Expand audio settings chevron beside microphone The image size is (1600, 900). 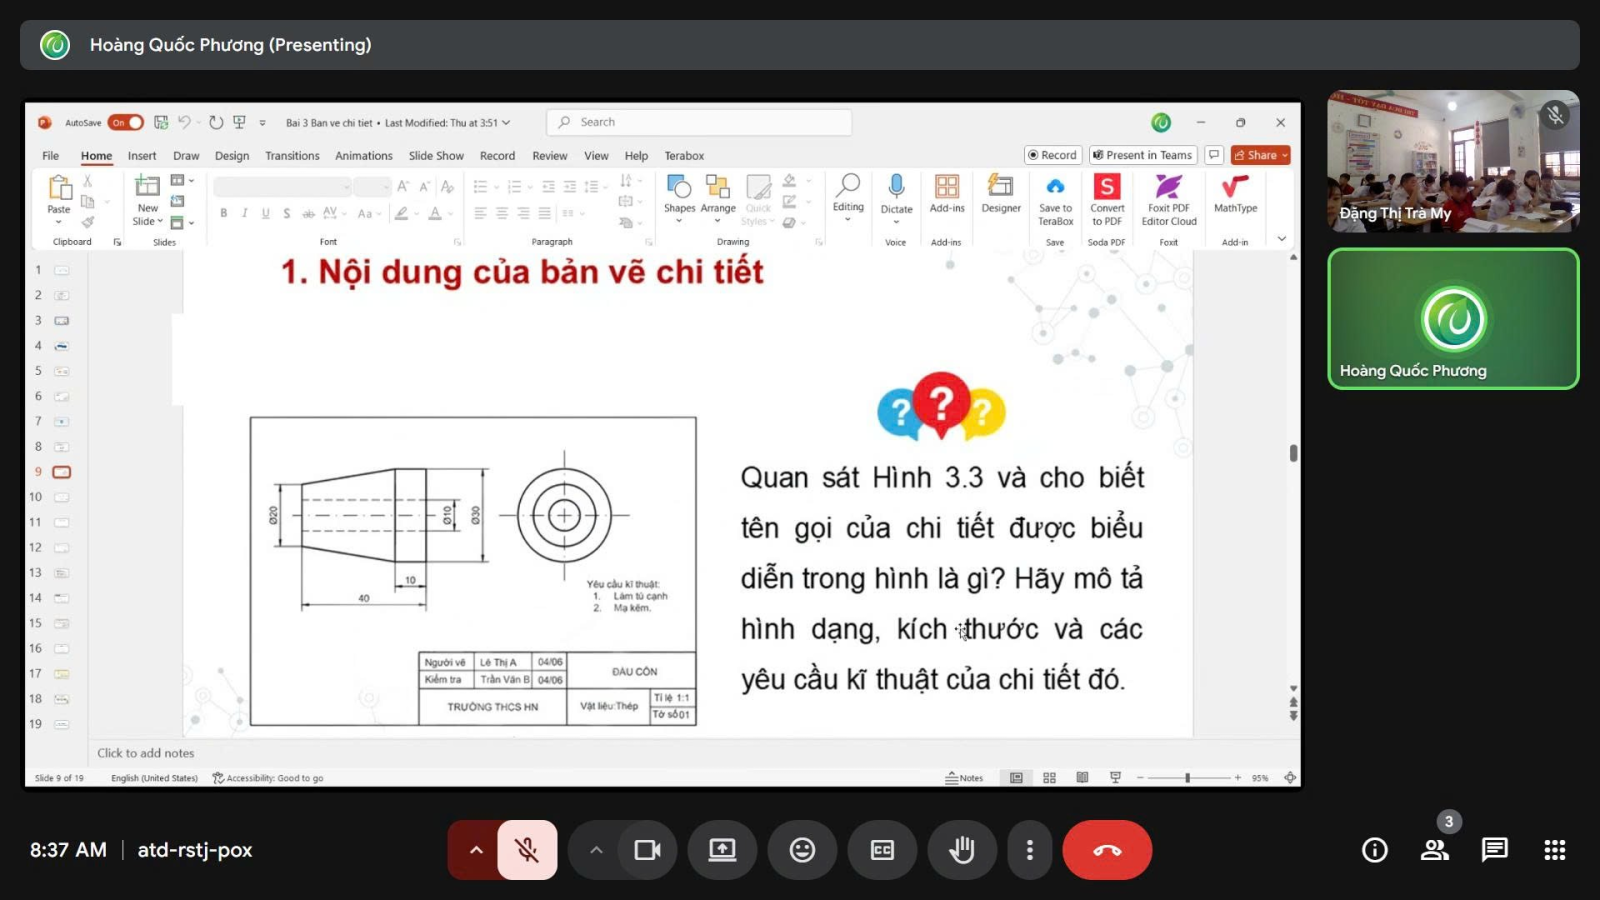[x=476, y=850]
